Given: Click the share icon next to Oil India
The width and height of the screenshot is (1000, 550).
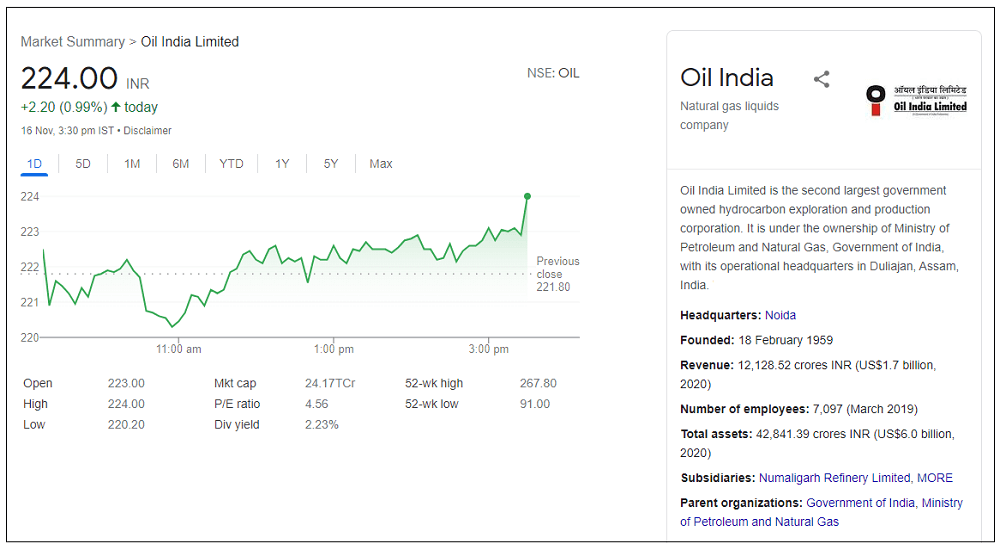Looking at the screenshot, I should 821,79.
